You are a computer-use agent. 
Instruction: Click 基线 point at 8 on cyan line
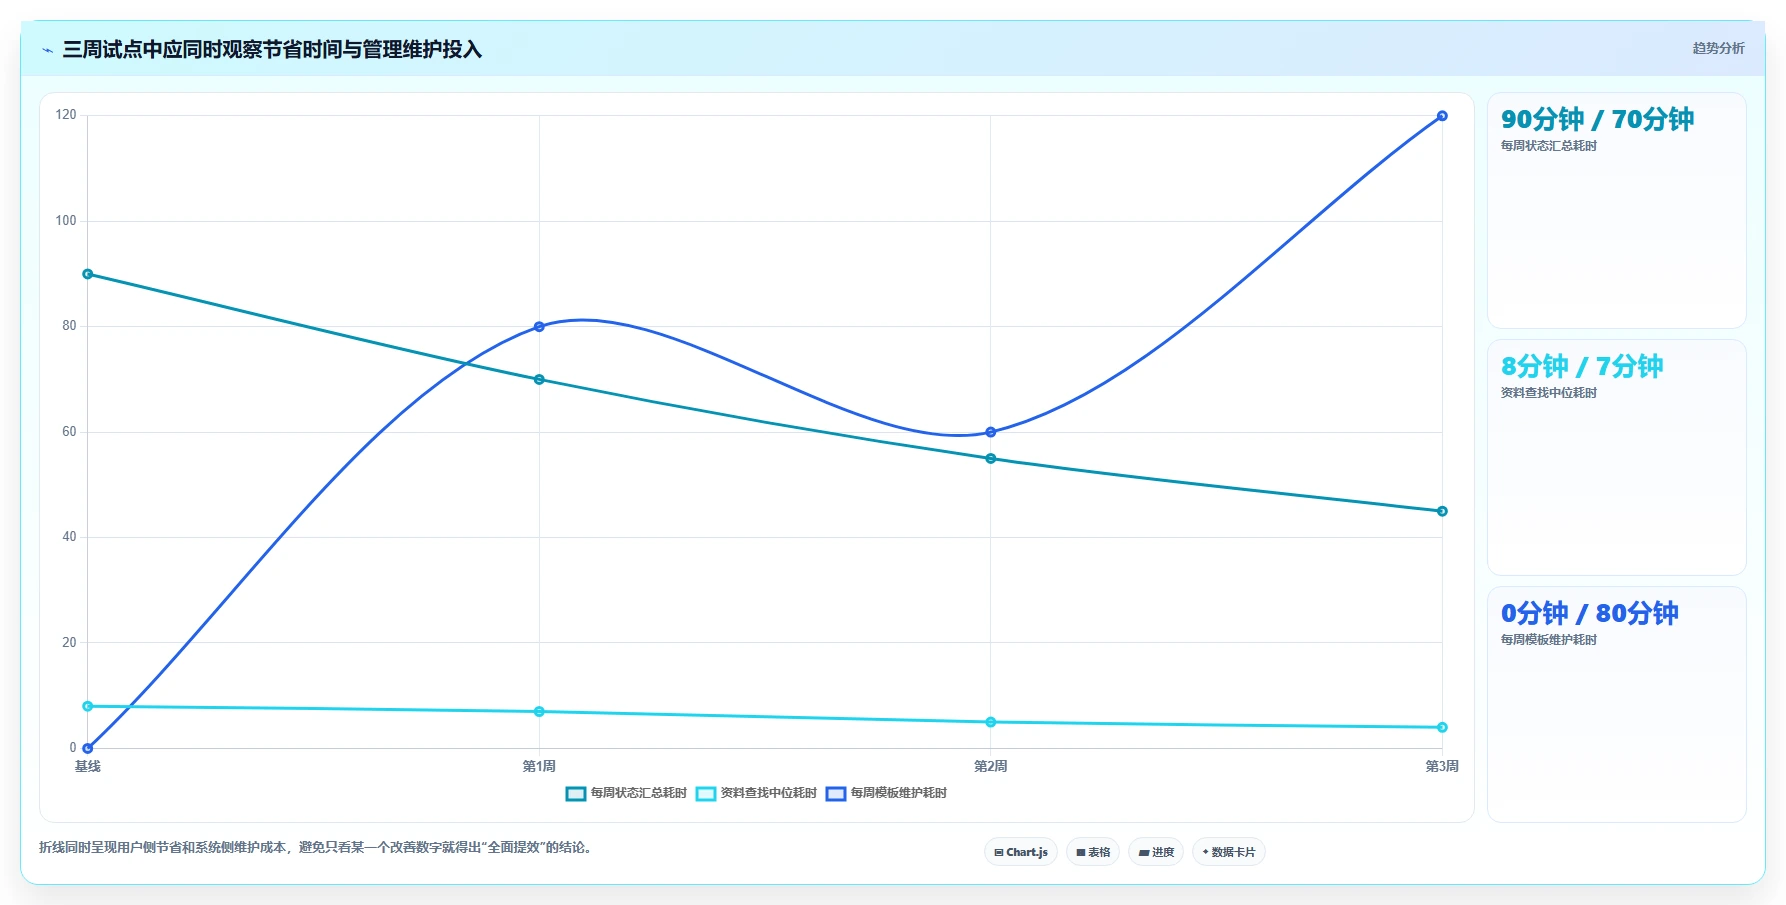pyautogui.click(x=88, y=706)
